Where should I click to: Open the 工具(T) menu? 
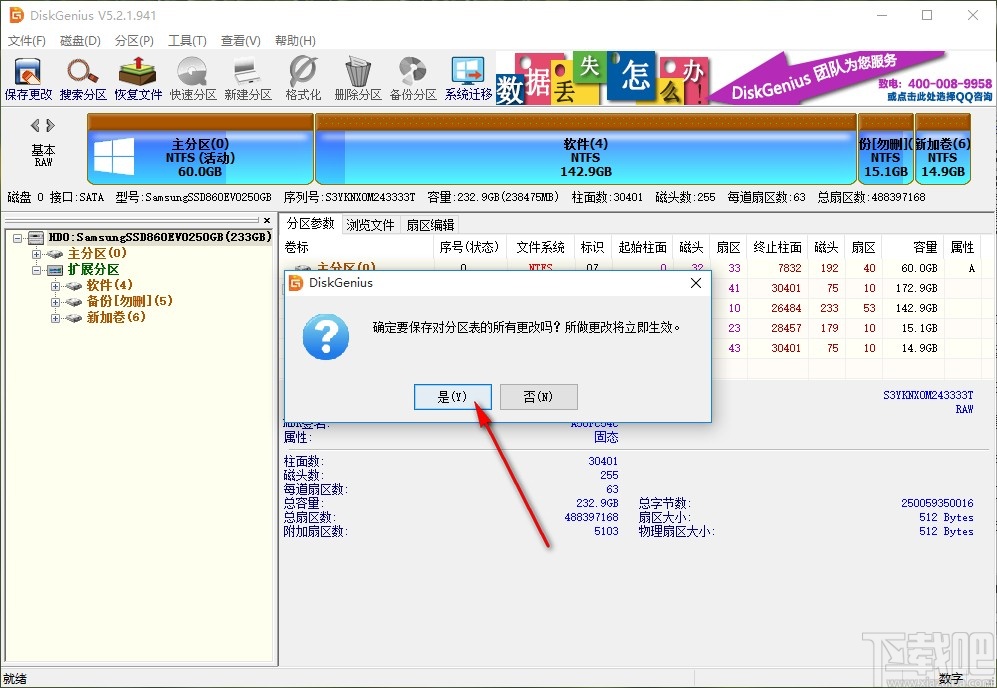click(187, 41)
